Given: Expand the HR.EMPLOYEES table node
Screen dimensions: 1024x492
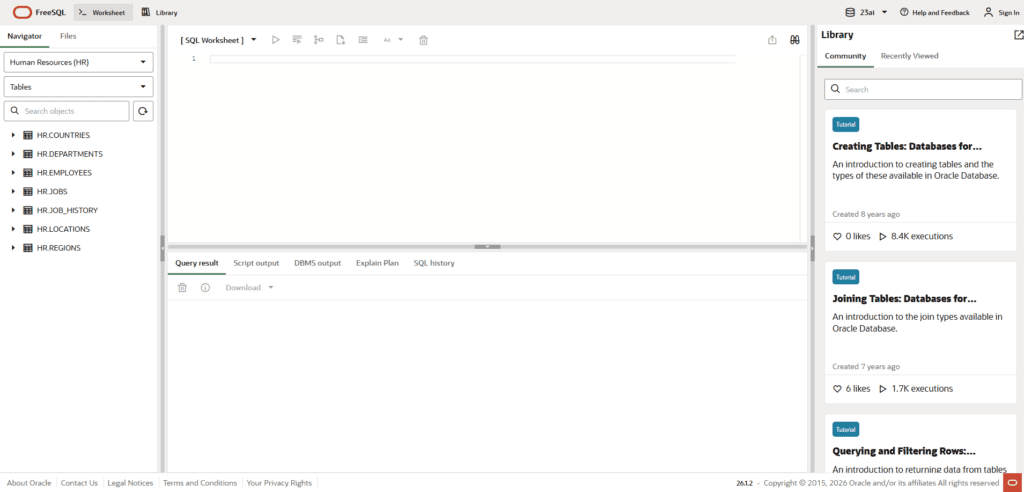Looking at the screenshot, I should pos(13,173).
